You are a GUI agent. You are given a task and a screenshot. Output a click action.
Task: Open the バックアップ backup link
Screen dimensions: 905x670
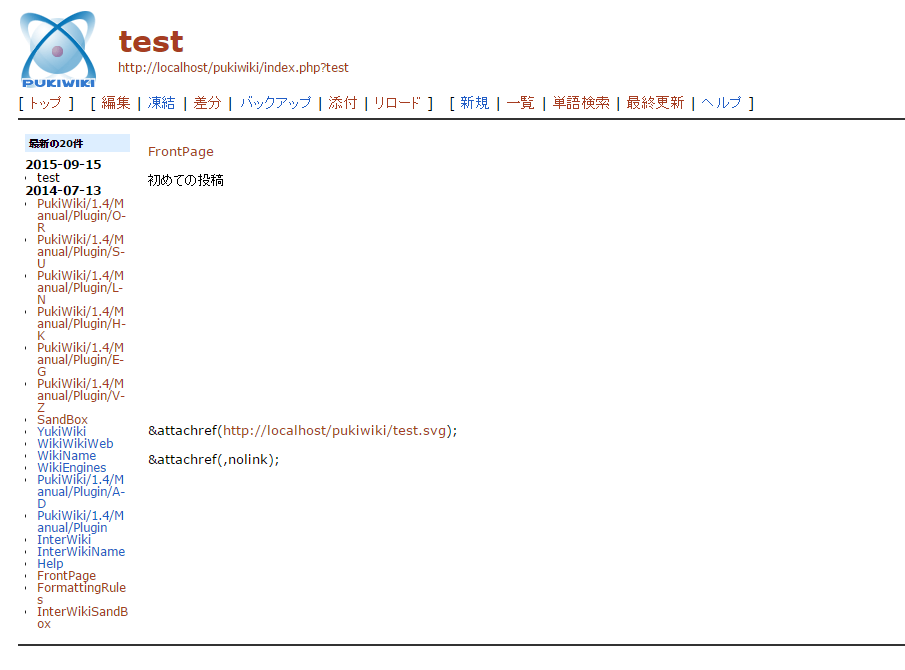point(275,103)
